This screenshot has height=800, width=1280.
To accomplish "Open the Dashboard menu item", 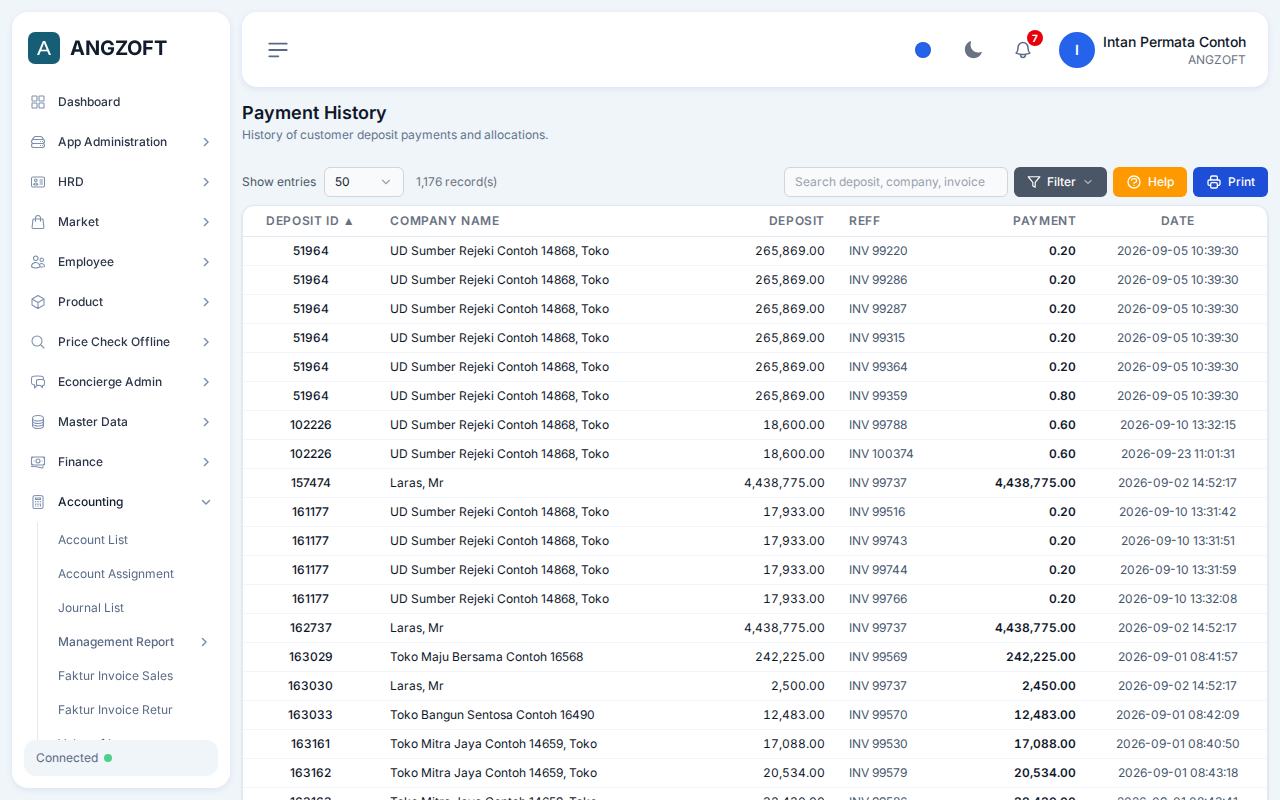I will coord(121,102).
